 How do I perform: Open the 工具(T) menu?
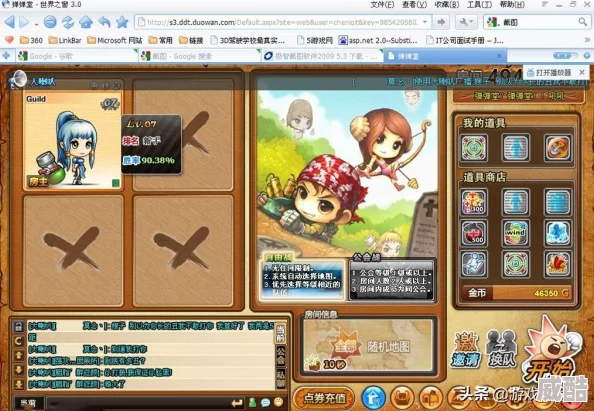(x=479, y=5)
